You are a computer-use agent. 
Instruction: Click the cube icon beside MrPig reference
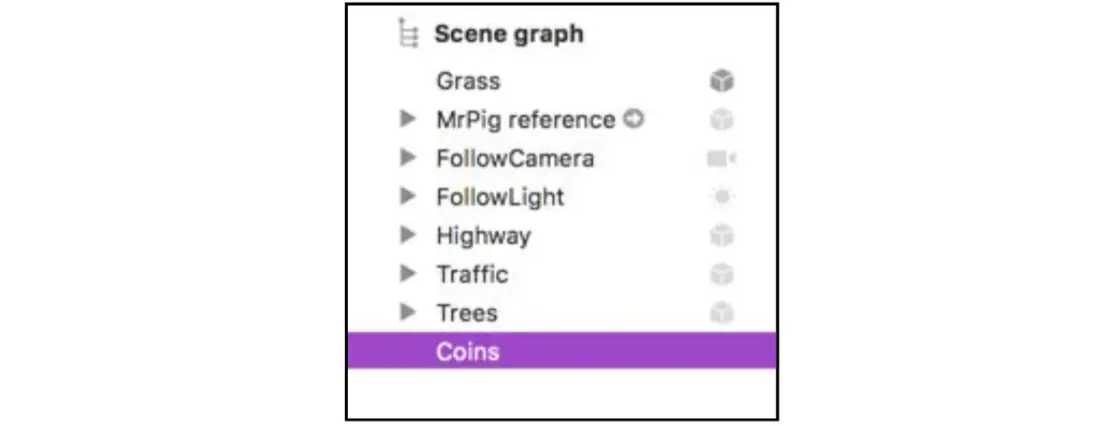click(x=721, y=120)
